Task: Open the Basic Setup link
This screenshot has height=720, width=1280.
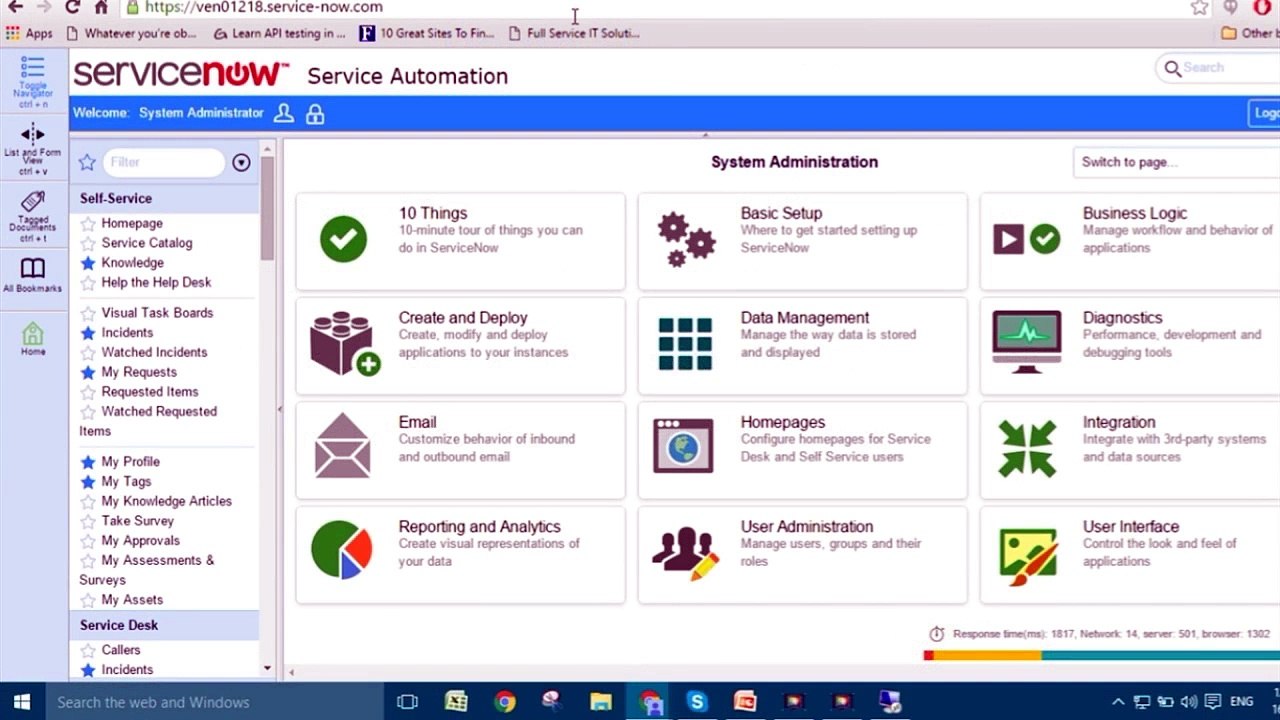Action: [781, 213]
